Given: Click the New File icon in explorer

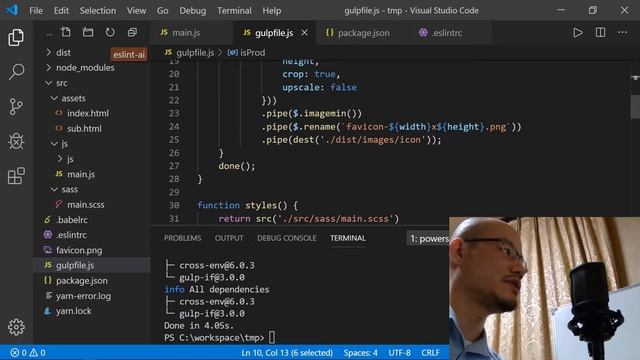Looking at the screenshot, I should [x=66, y=32].
